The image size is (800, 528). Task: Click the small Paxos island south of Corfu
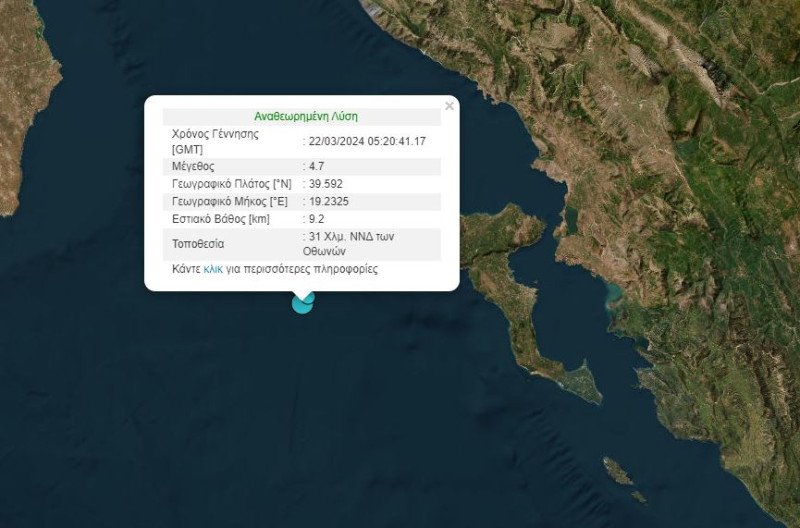click(616, 471)
